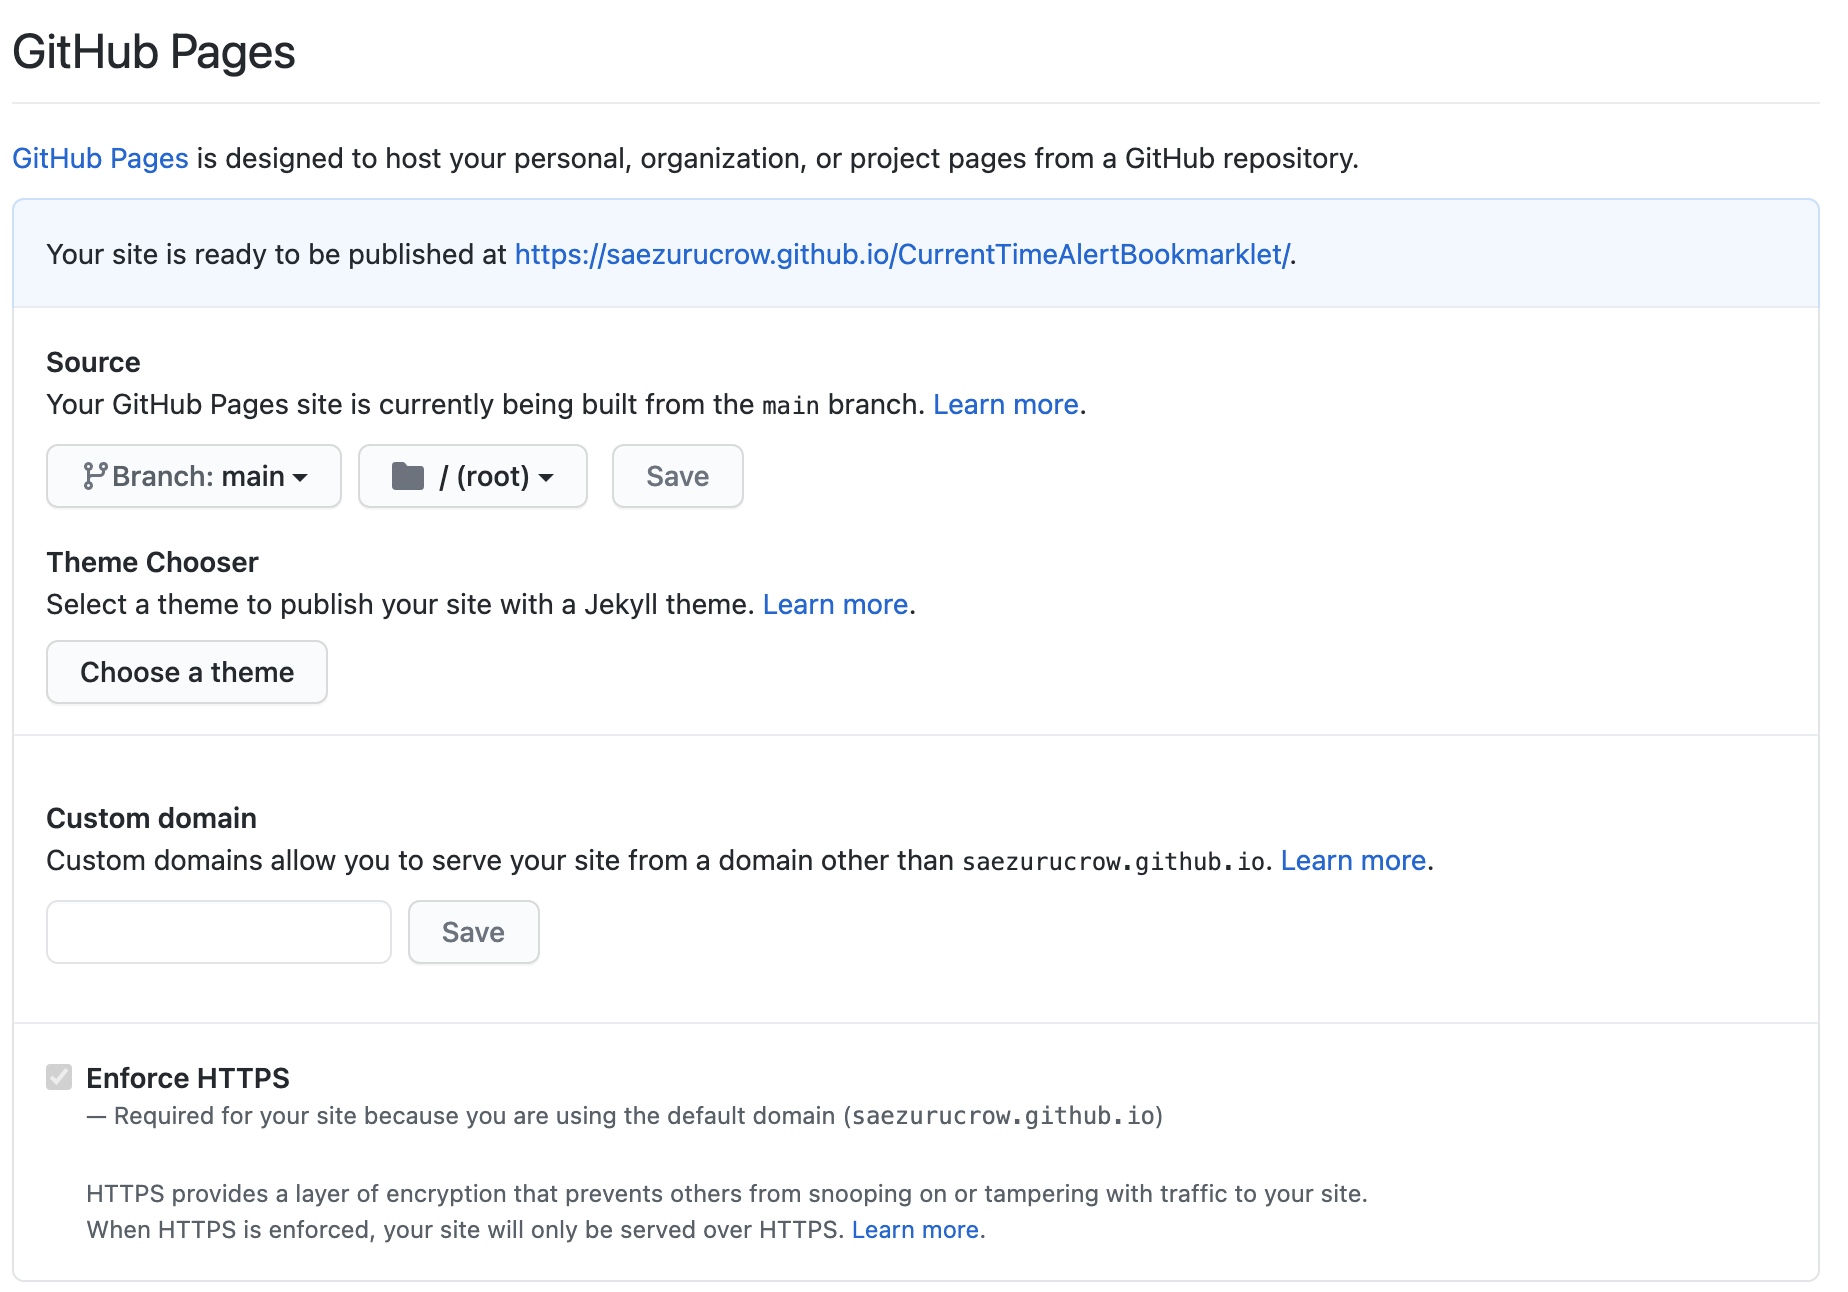The width and height of the screenshot is (1848, 1292).
Task: Click Learn more about custom domains
Action: (1353, 860)
